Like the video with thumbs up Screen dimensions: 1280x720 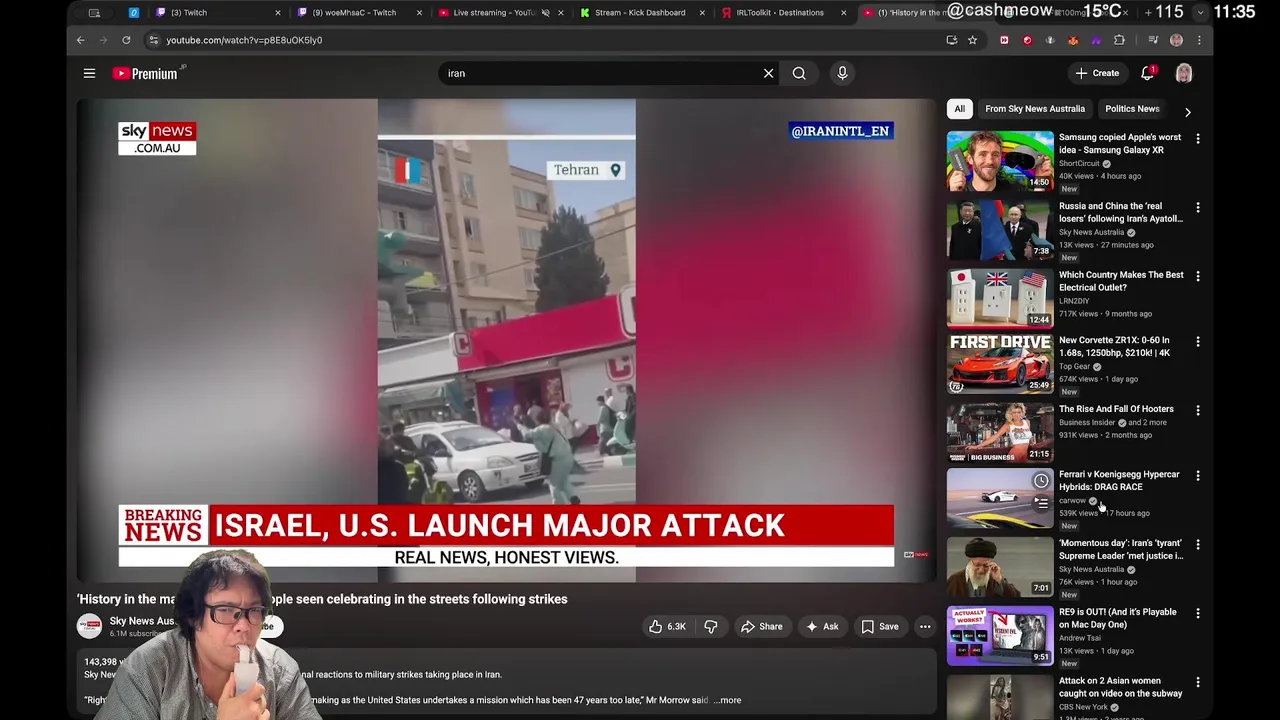point(667,627)
